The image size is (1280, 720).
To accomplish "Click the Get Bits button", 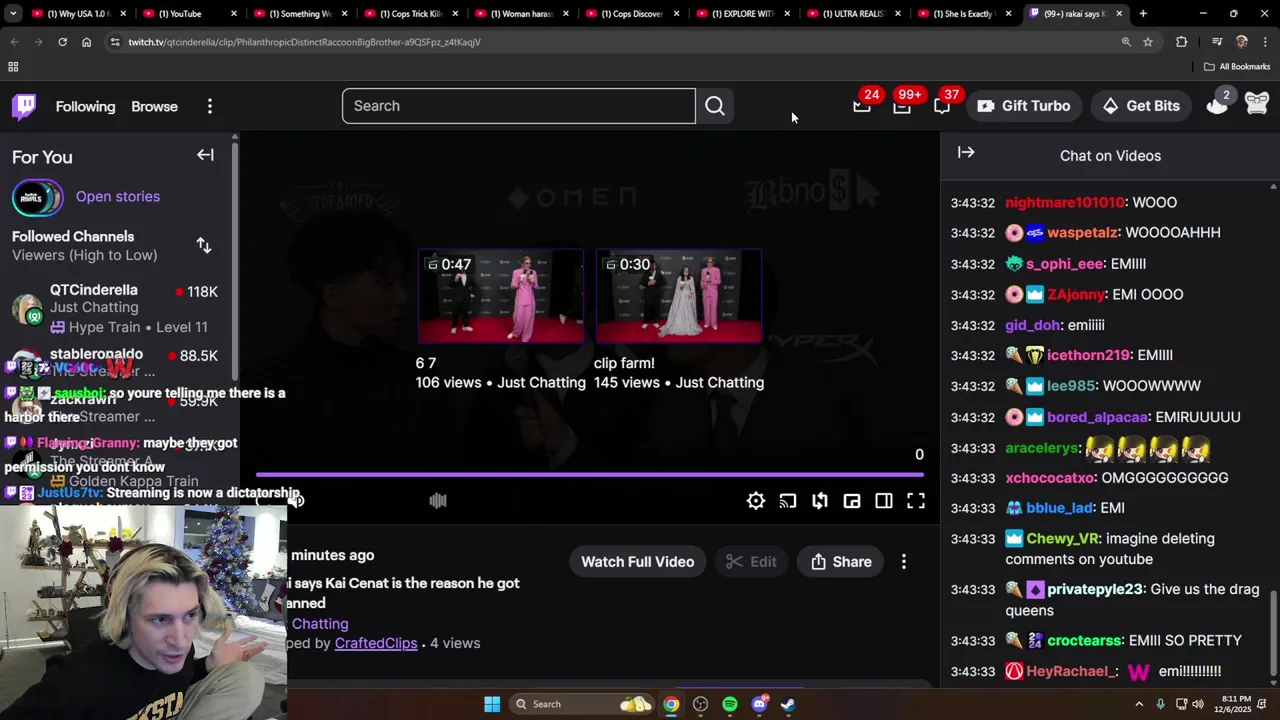I will pos(1142,106).
